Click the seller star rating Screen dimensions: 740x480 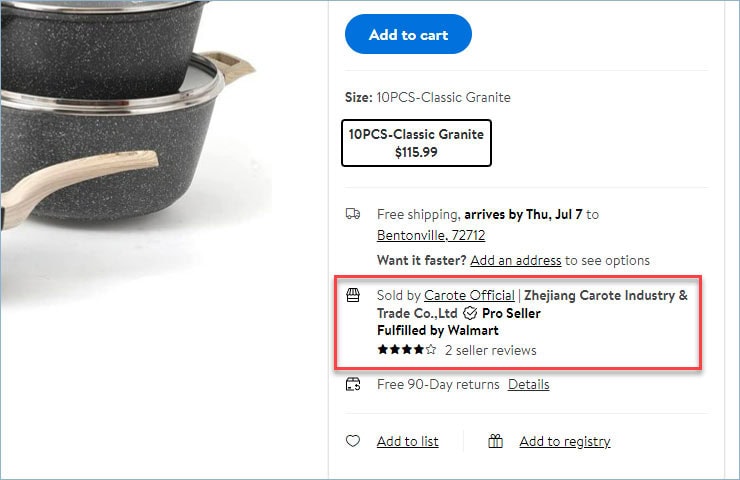click(x=407, y=350)
